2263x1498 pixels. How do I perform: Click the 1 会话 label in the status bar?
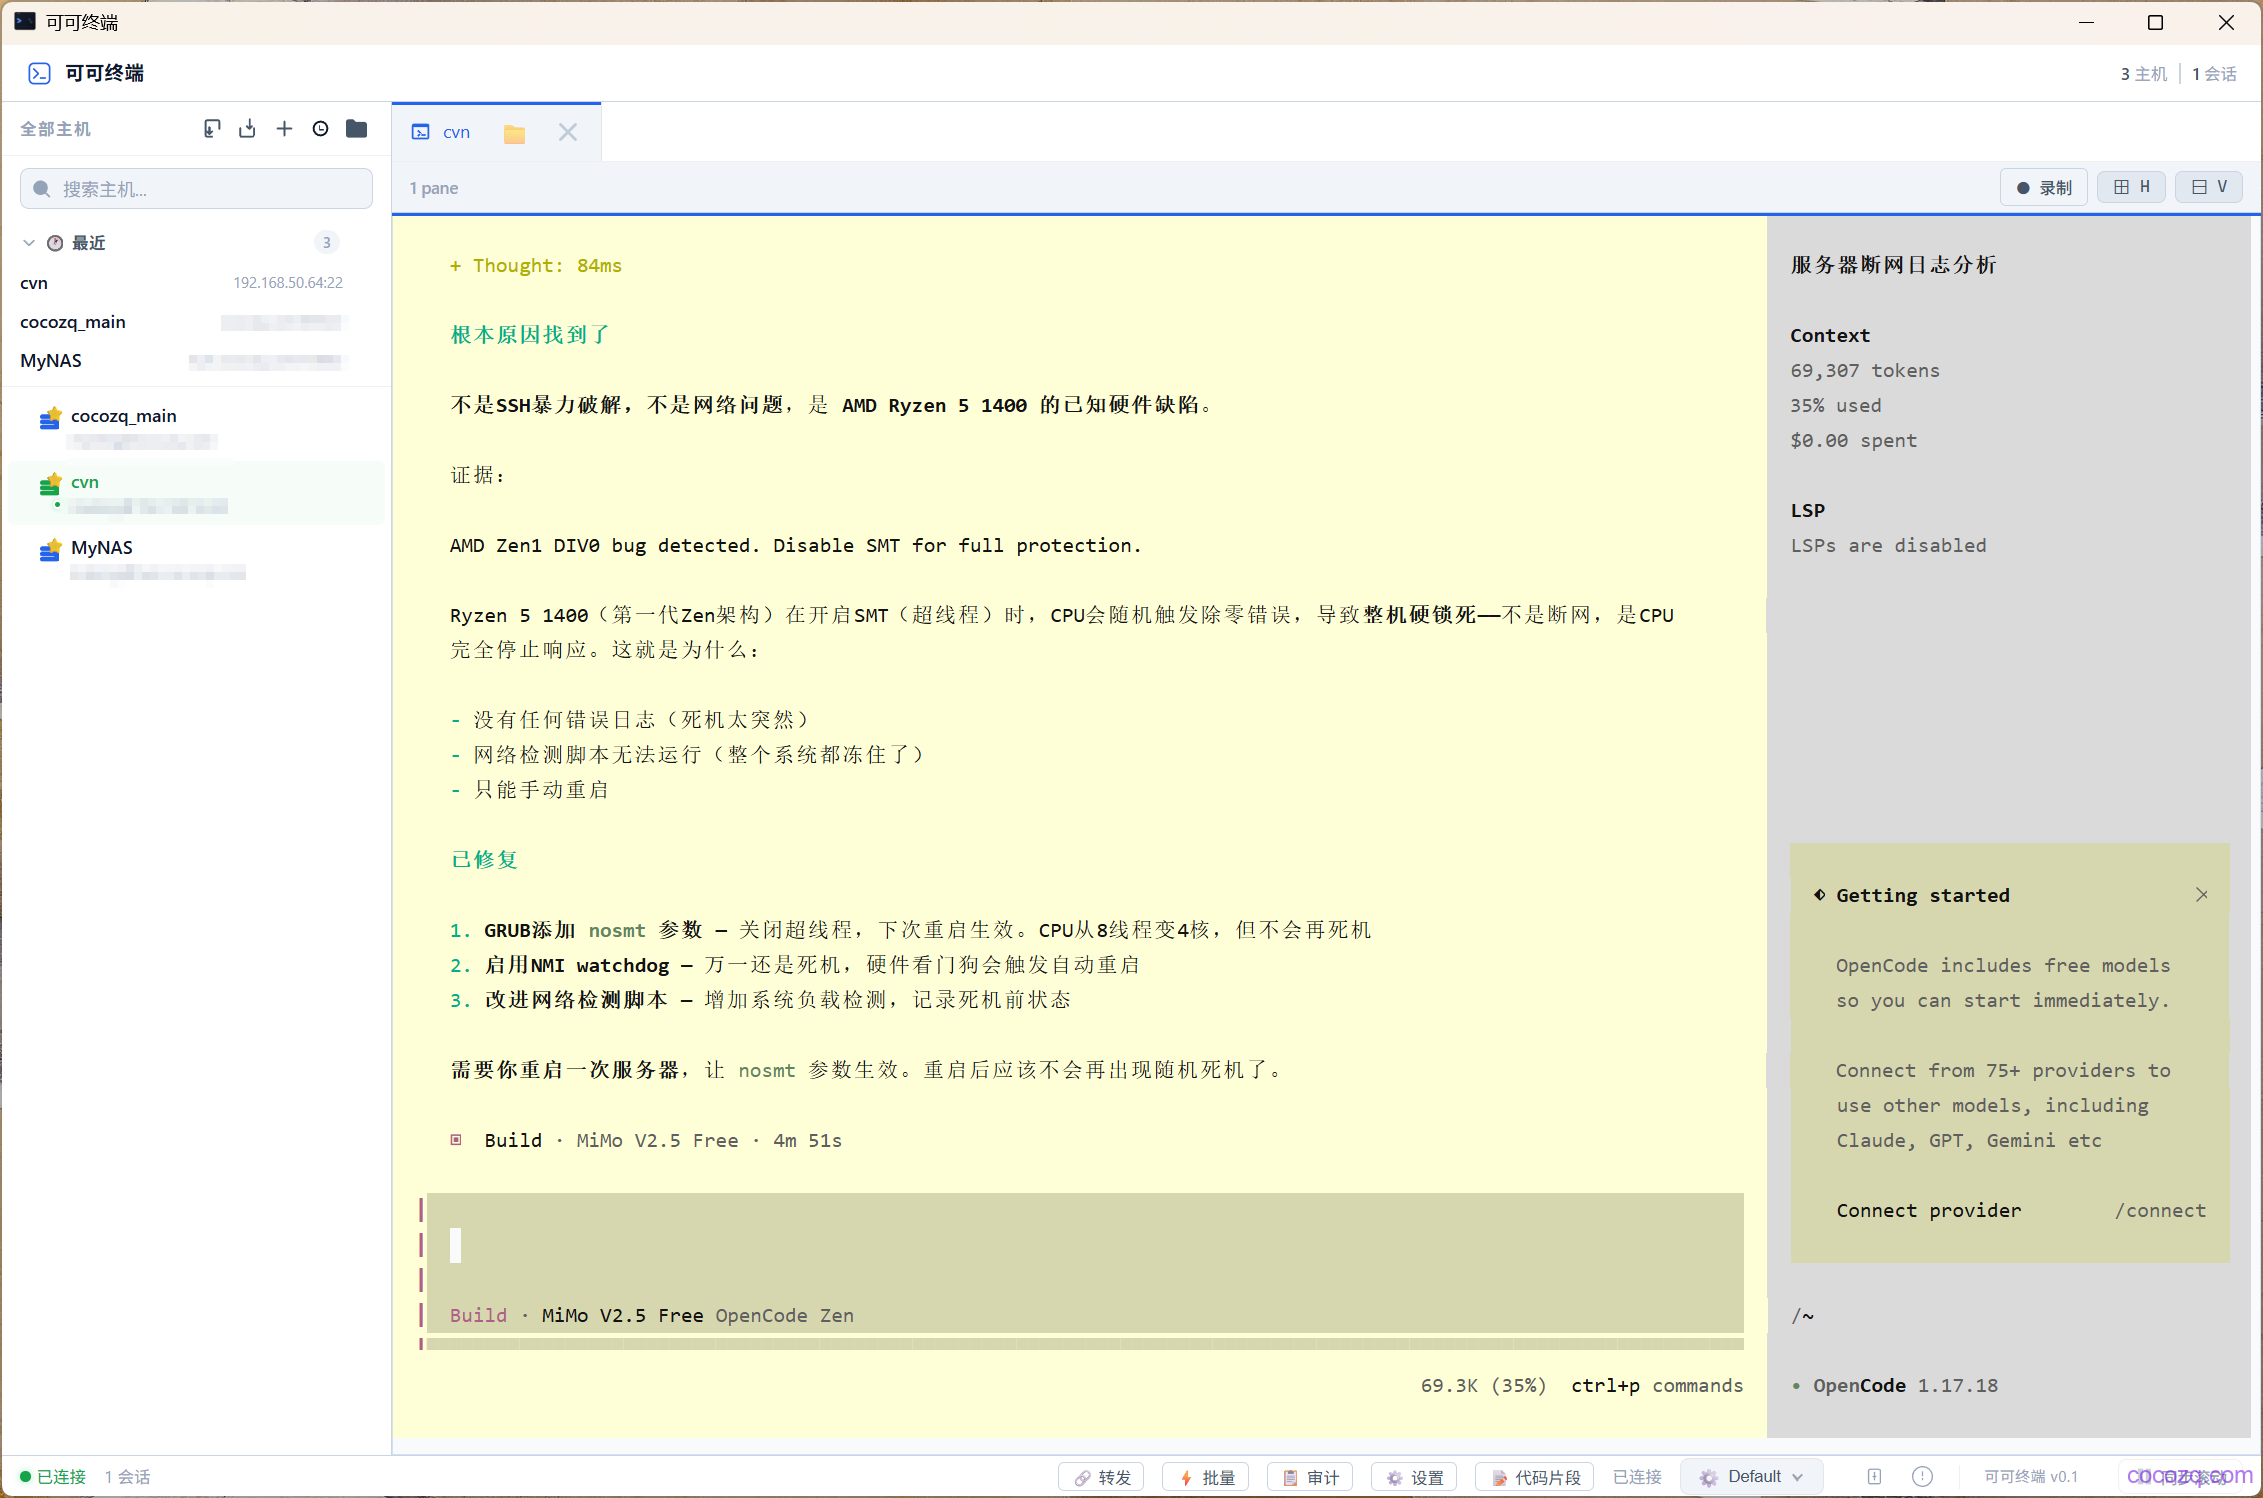click(x=128, y=1477)
